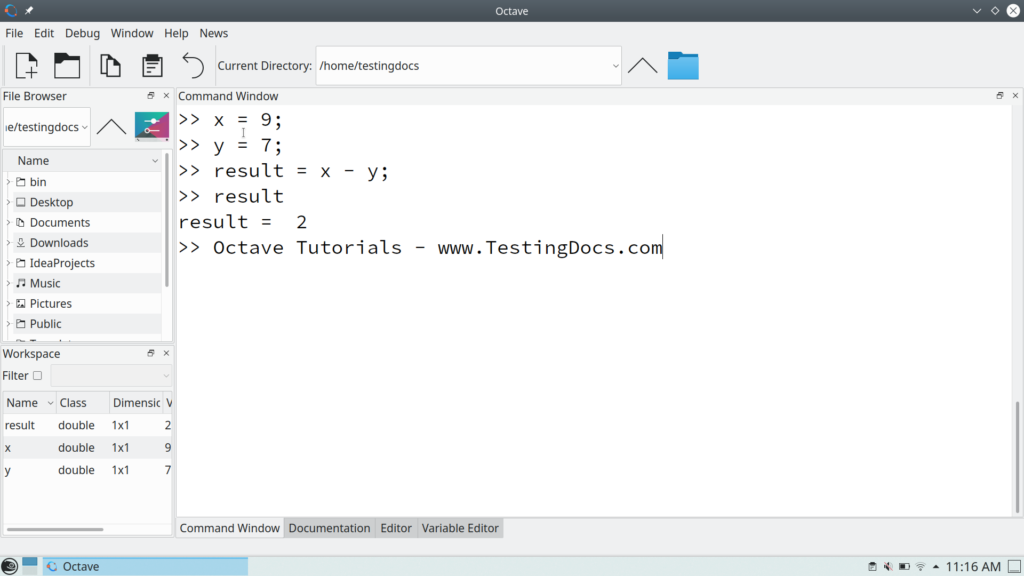Open a file with the folder toolbar icon

coord(67,65)
